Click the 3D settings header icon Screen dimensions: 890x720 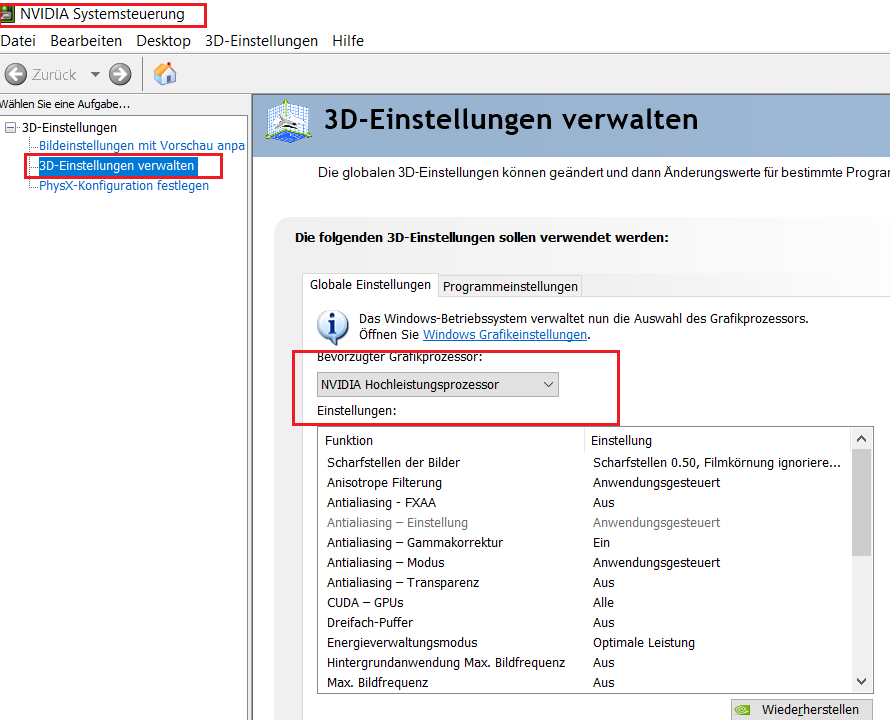tap(288, 121)
